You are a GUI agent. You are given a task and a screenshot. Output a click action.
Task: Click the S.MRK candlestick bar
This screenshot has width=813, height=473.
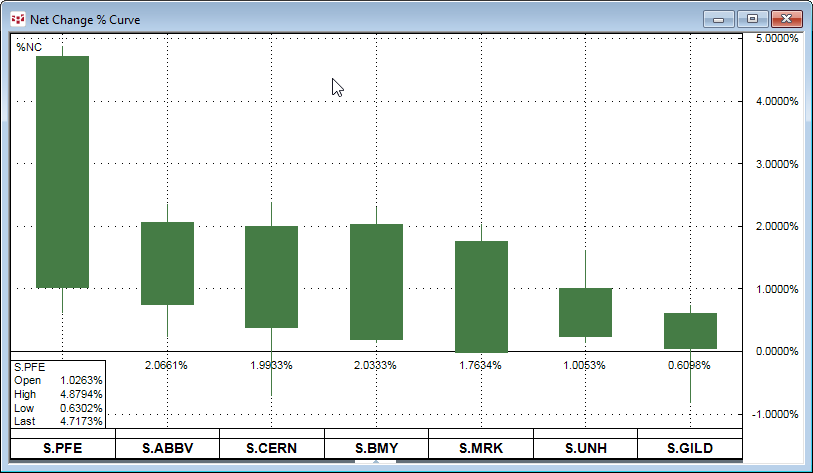(x=481, y=296)
